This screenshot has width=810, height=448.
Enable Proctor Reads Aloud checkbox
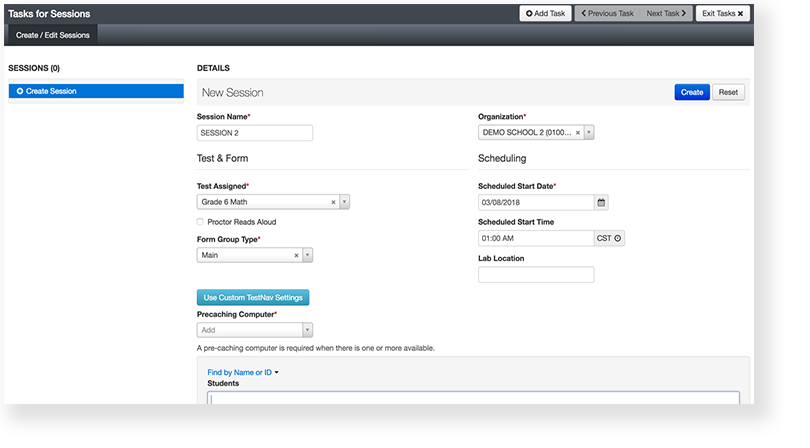click(x=201, y=222)
